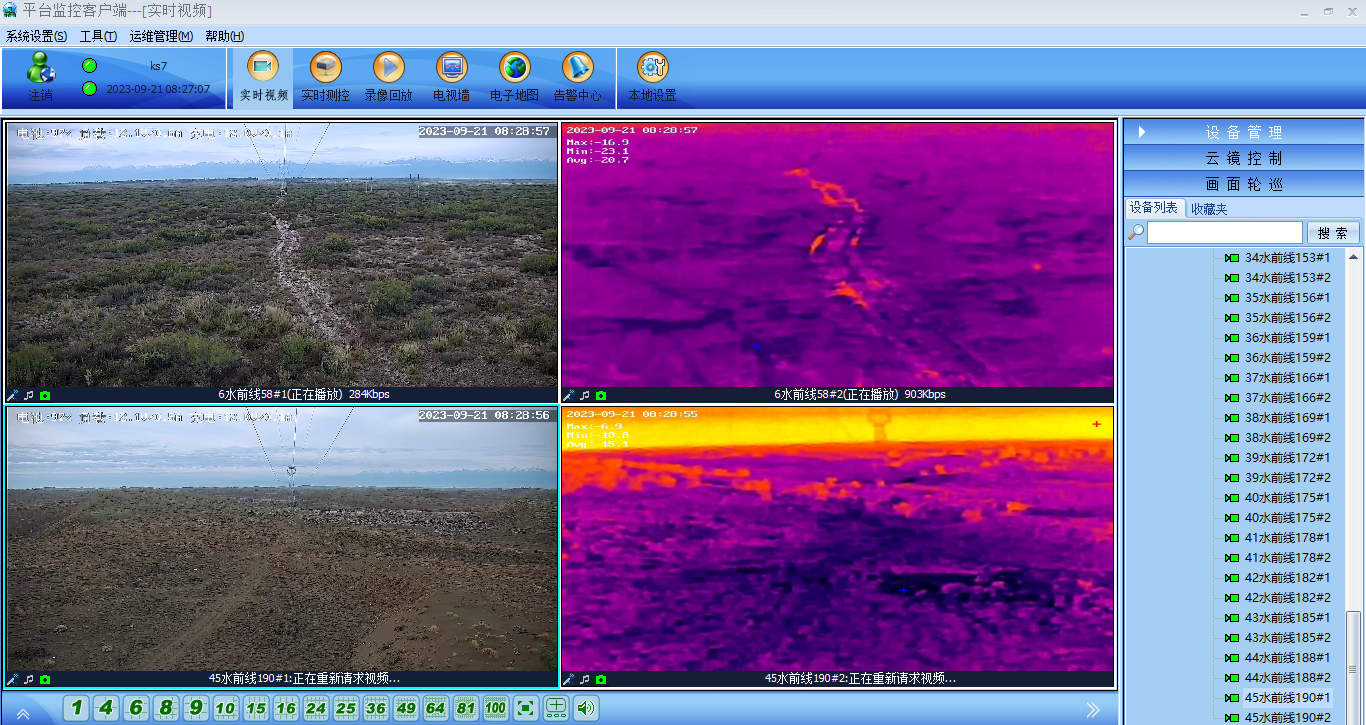Expand bottom toolbar right double chevron
This screenshot has height=725, width=1366.
coord(1093,709)
